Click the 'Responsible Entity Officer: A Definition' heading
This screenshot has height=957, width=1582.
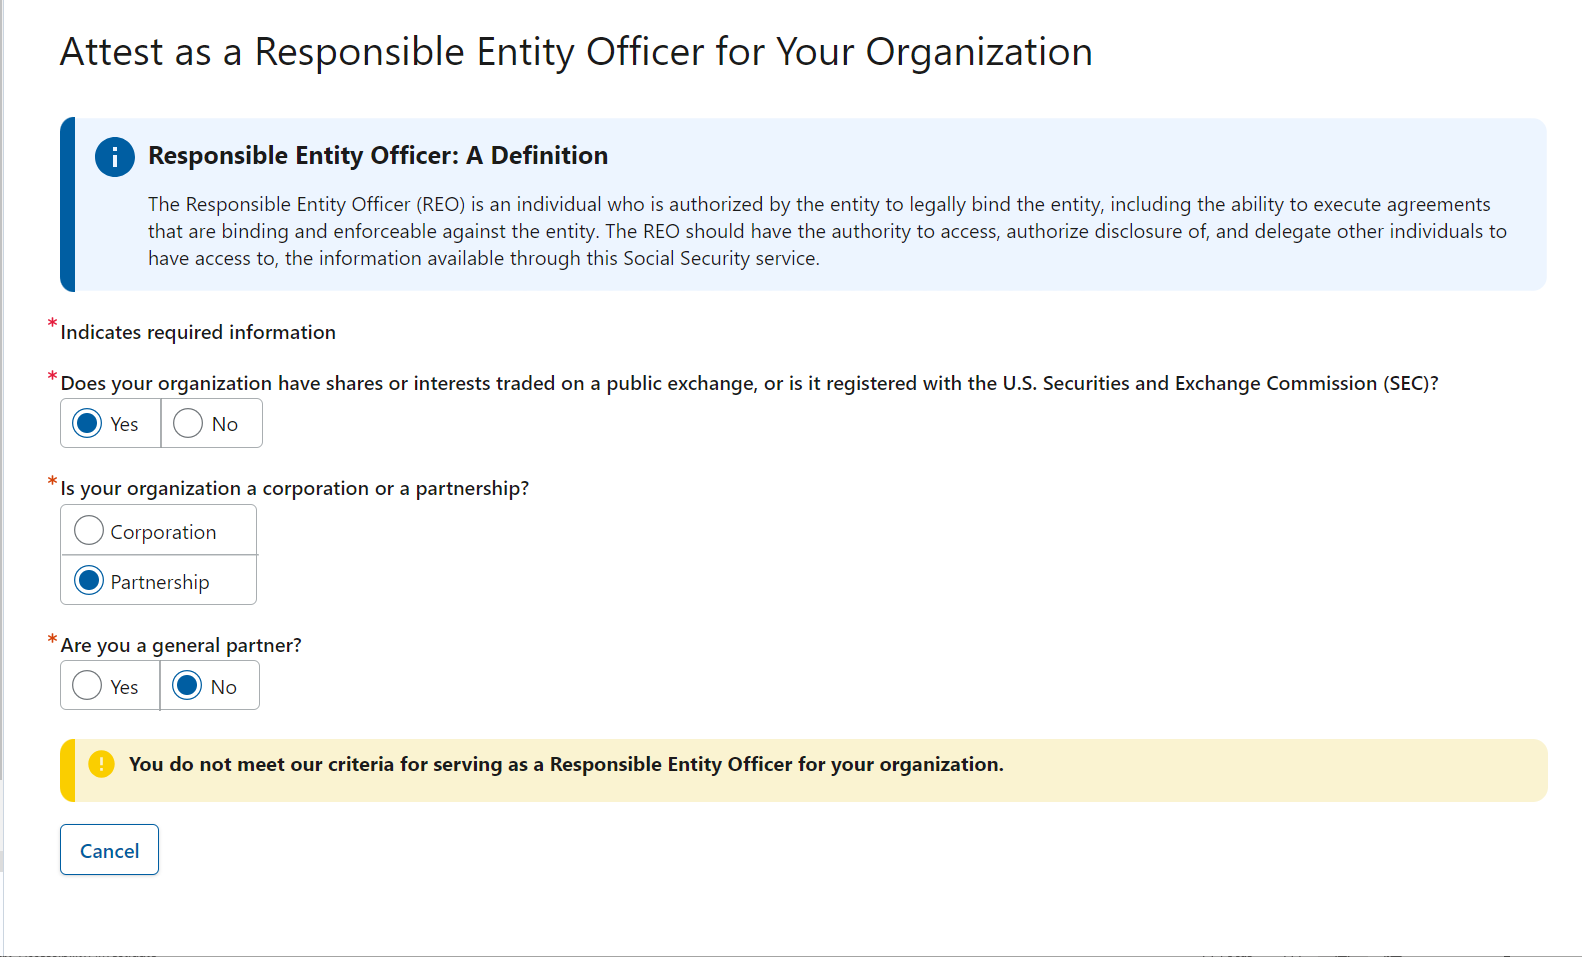(377, 156)
